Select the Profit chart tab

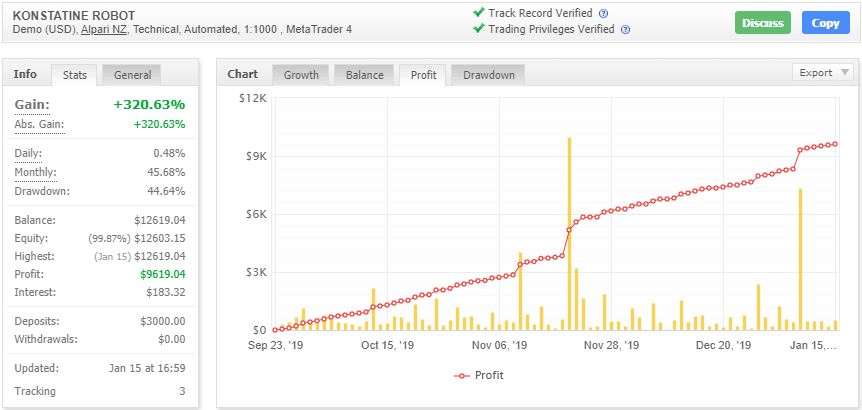[422, 75]
